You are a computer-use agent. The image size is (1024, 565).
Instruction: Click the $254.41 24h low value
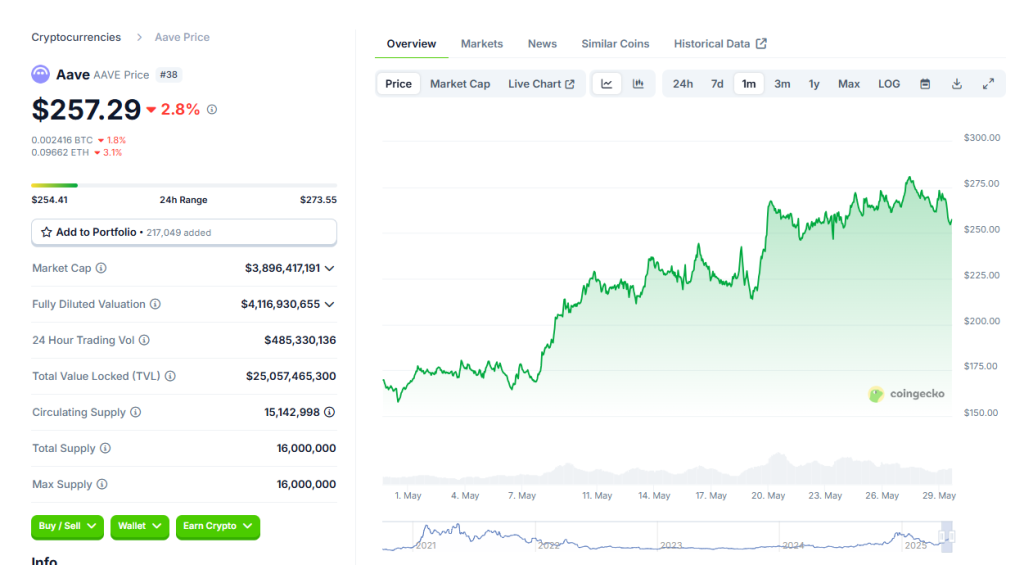tap(50, 200)
